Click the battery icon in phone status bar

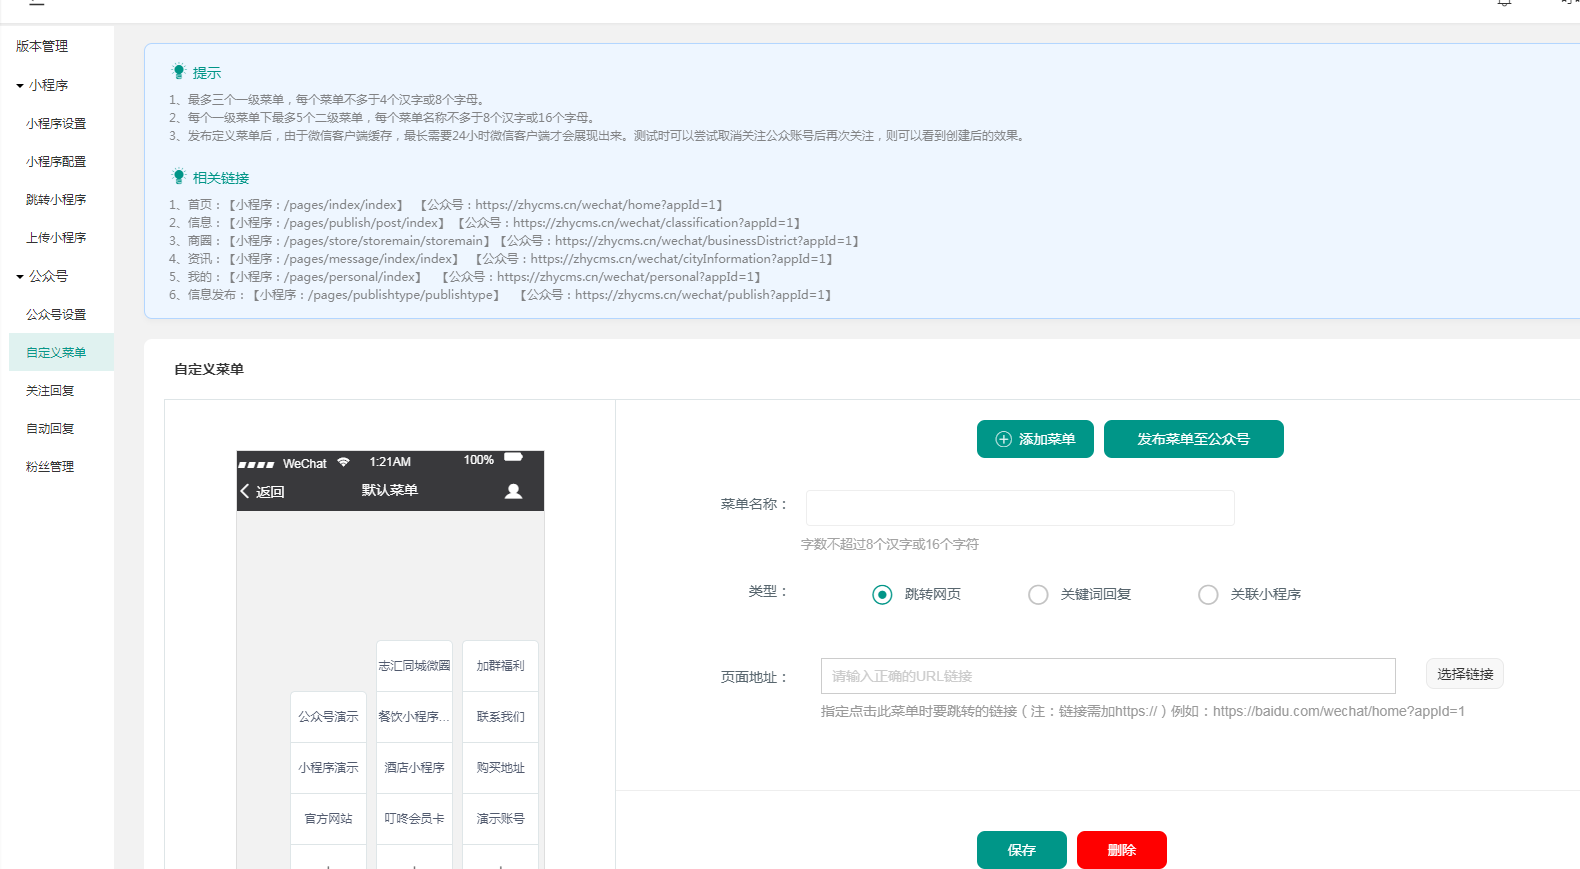pyautogui.click(x=513, y=458)
